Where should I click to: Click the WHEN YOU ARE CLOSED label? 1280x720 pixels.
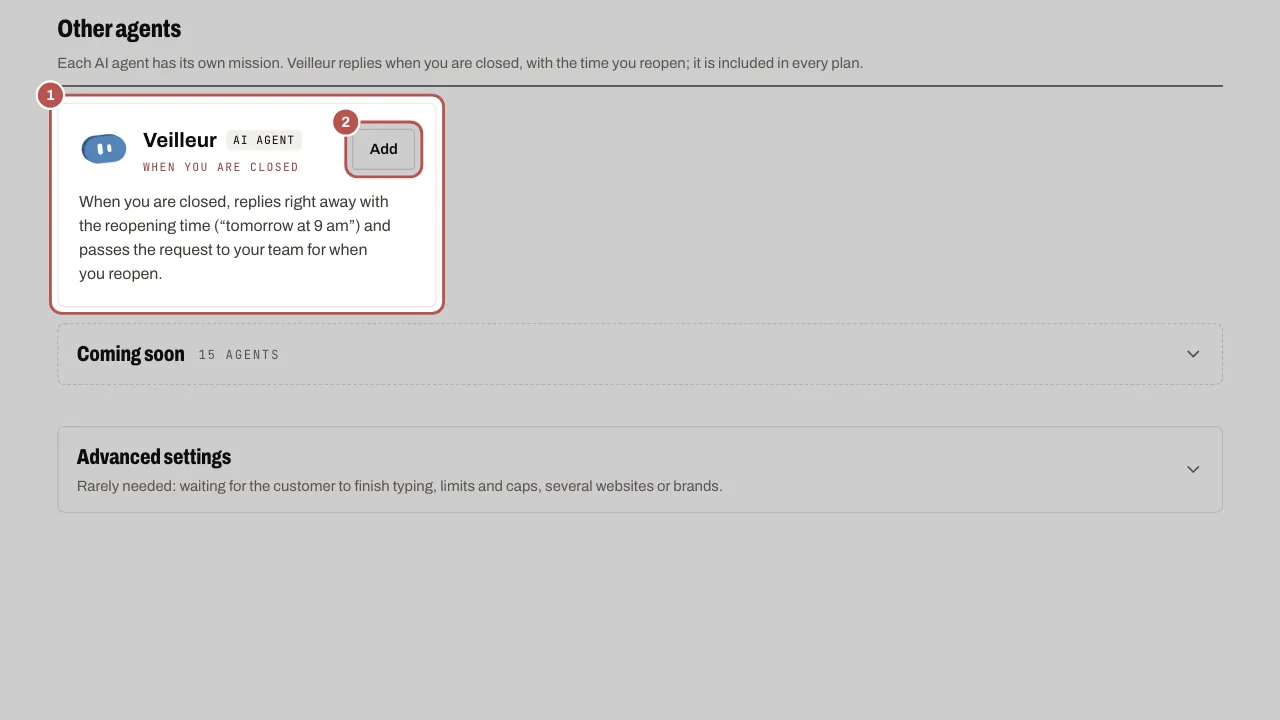221,167
